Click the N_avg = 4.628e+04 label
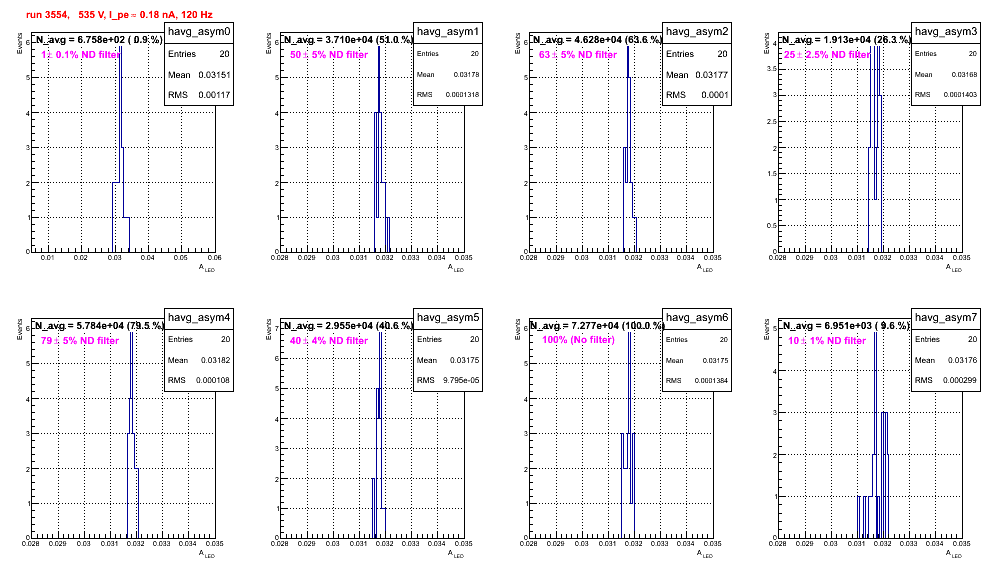The height and width of the screenshot is (572, 996). click(597, 39)
